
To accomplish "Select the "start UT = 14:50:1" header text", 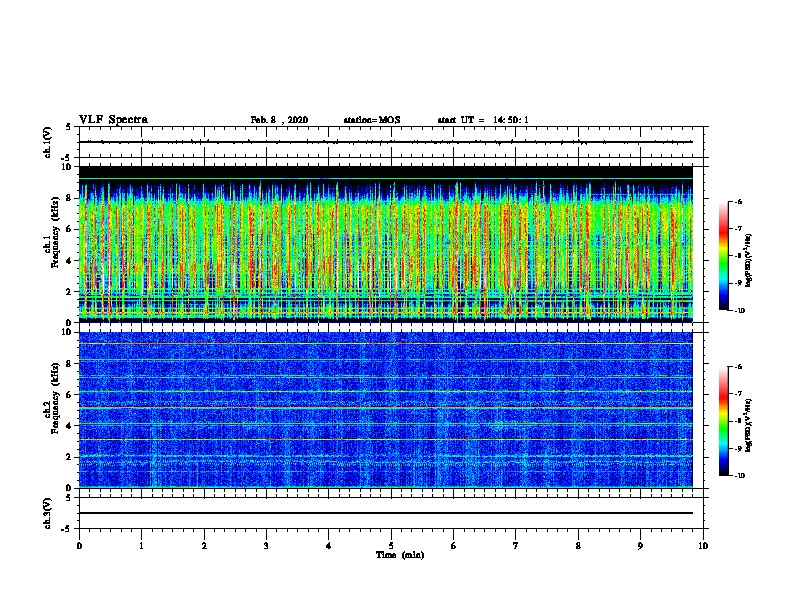I will pos(483,120).
